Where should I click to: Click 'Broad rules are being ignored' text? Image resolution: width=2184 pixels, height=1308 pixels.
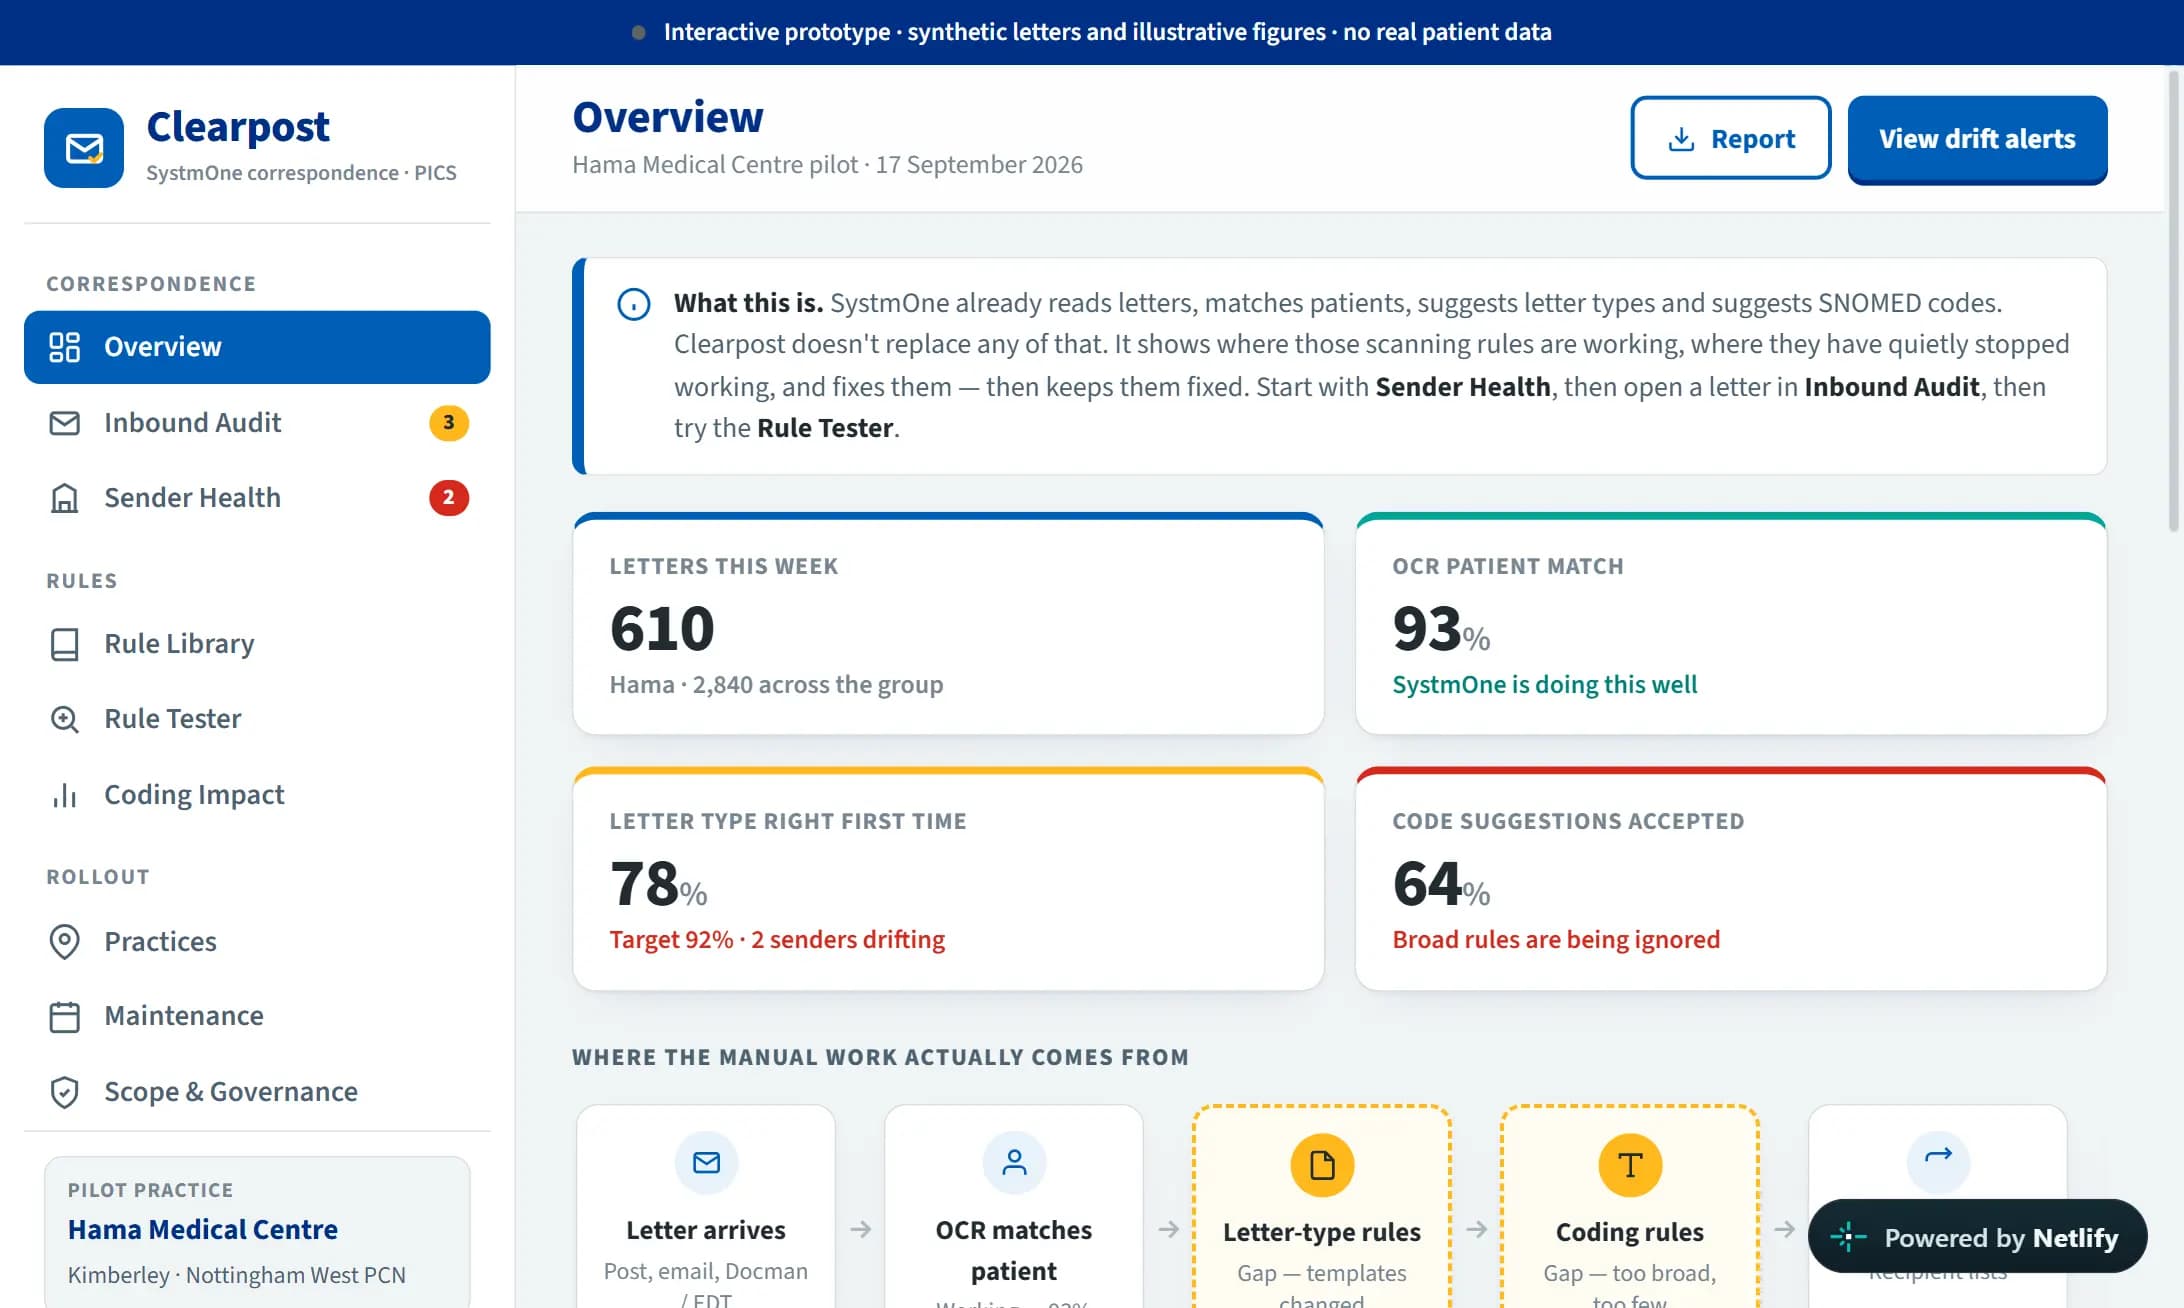(x=1556, y=940)
